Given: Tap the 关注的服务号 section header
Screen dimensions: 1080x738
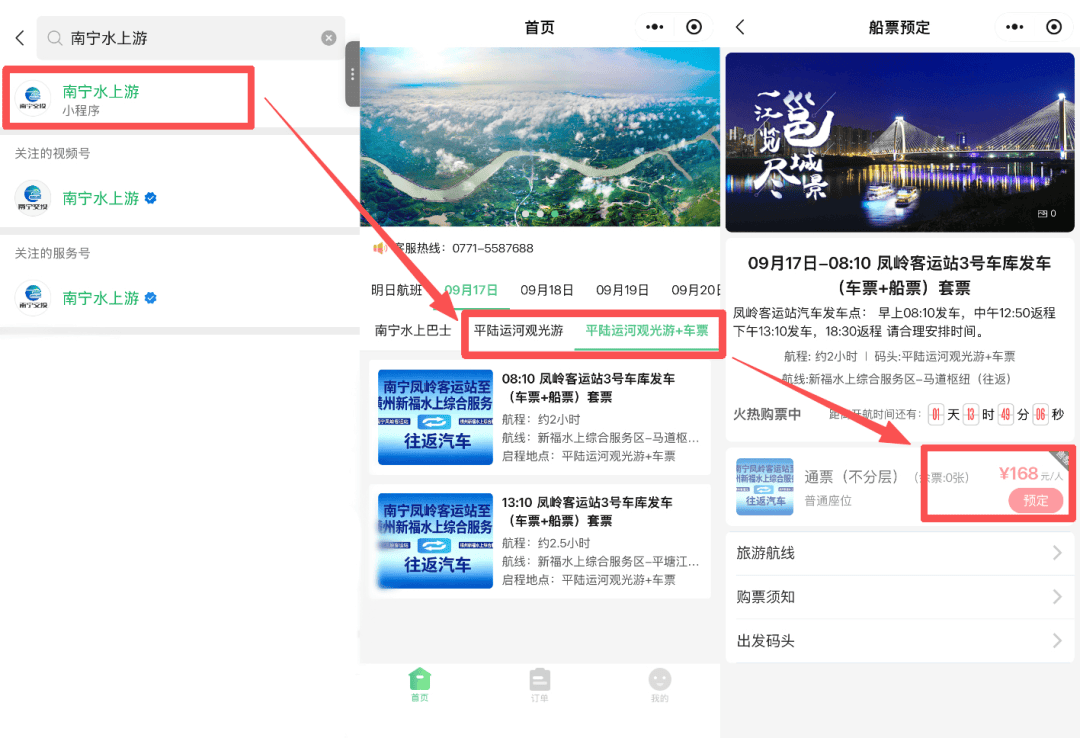Looking at the screenshot, I should [52, 253].
